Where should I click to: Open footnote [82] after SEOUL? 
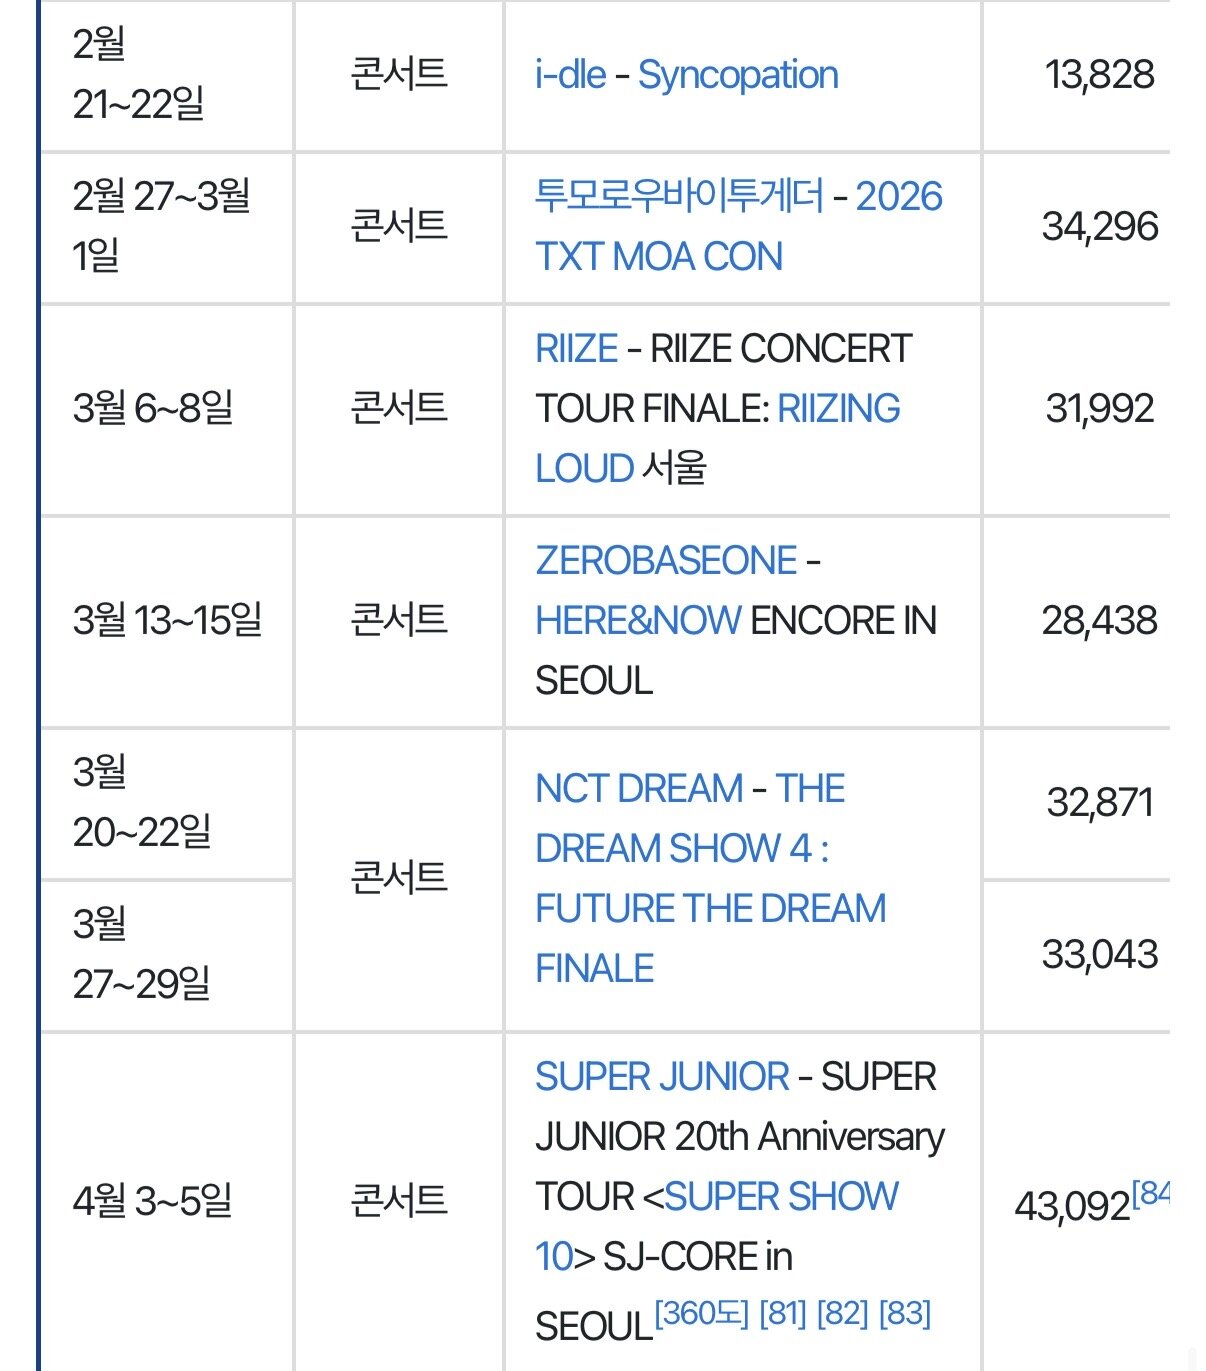tap(841, 1313)
